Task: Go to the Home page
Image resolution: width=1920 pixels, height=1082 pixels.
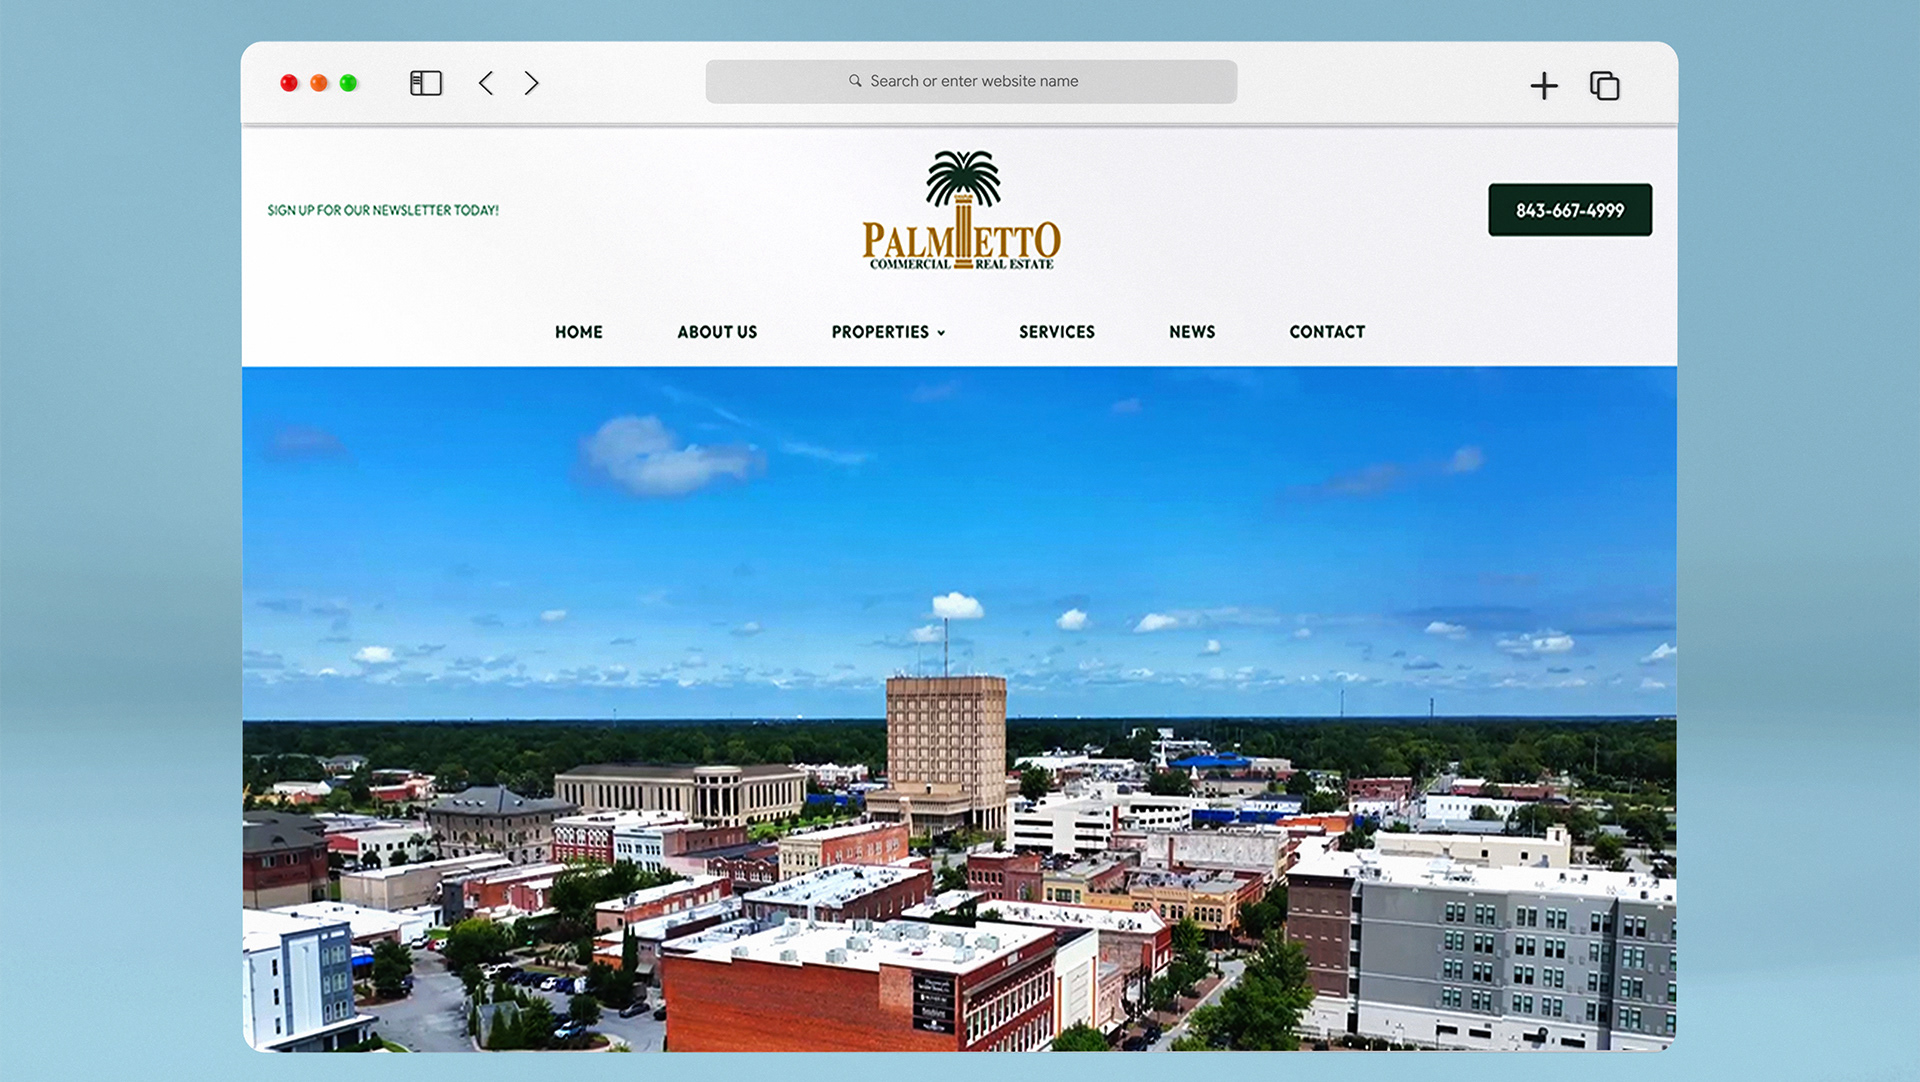Action: pyautogui.click(x=579, y=332)
